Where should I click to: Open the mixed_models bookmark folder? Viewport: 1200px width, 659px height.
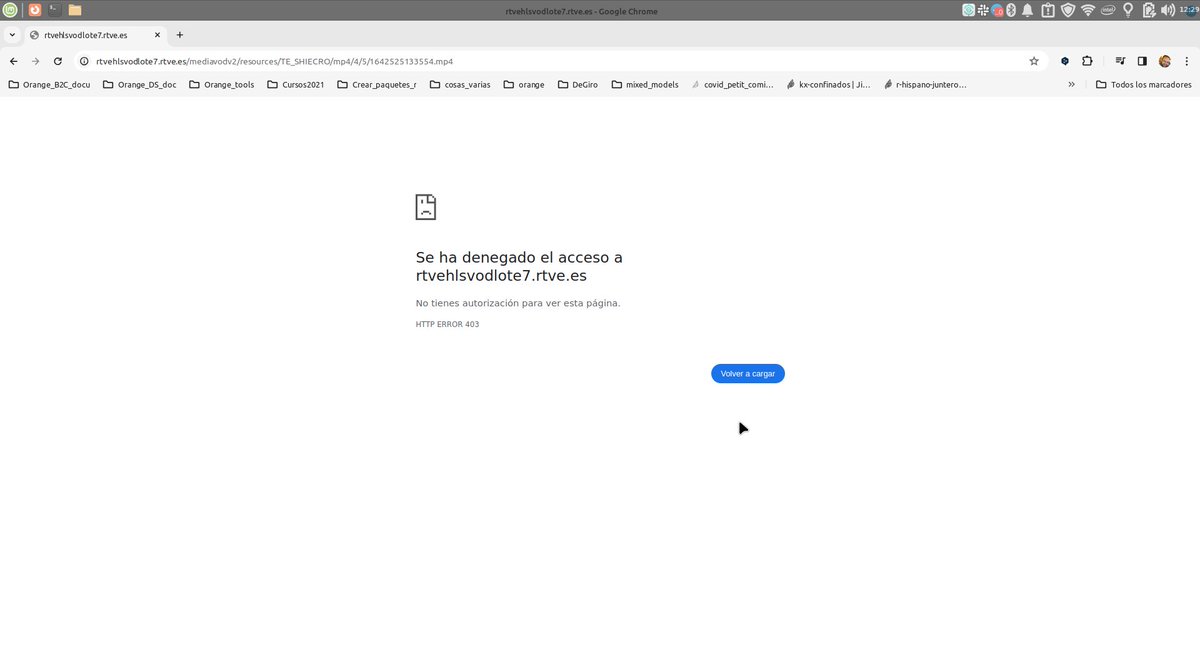tap(645, 85)
